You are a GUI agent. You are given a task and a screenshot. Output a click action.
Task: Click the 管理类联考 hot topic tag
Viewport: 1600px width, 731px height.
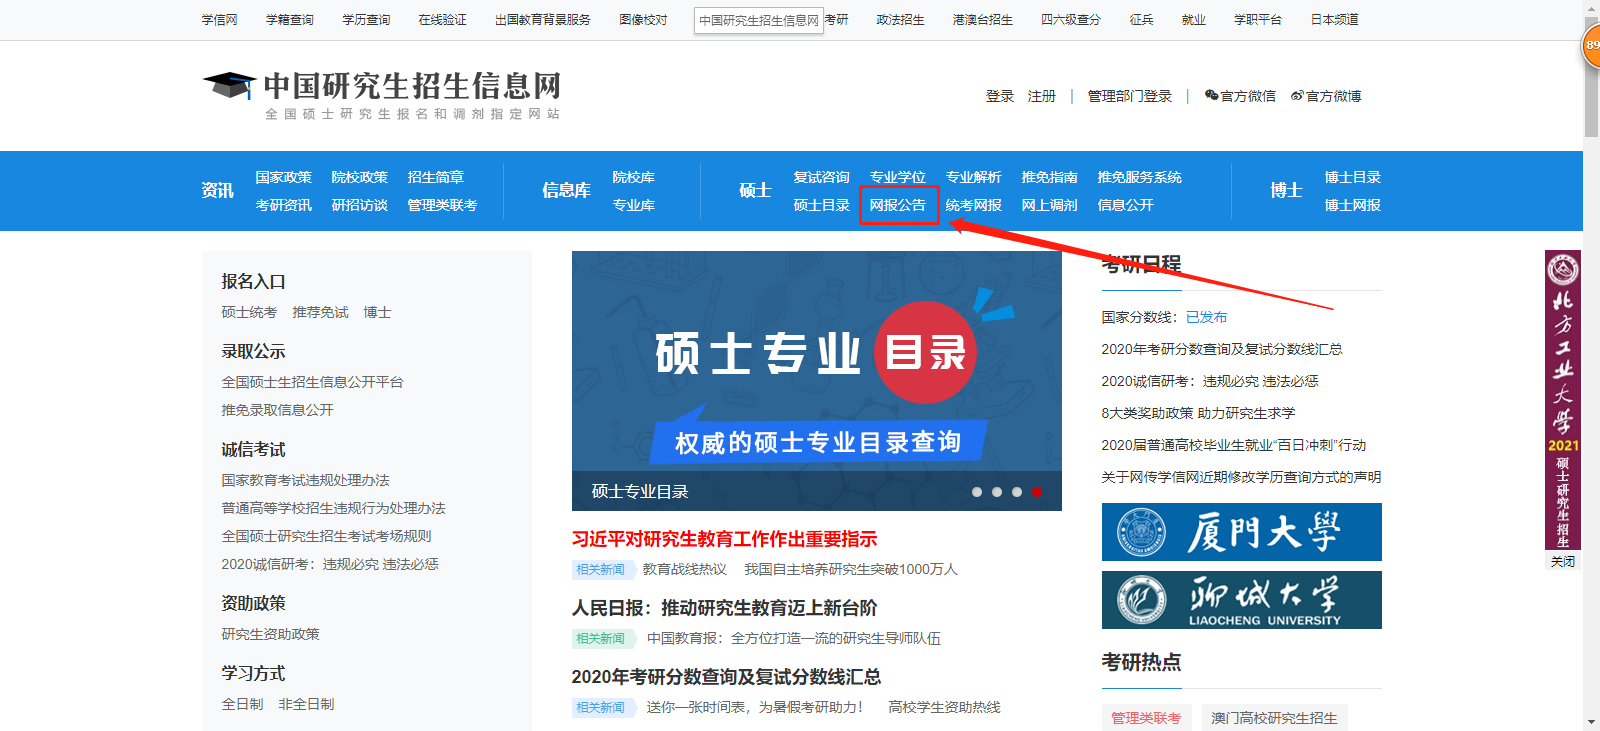(1146, 718)
